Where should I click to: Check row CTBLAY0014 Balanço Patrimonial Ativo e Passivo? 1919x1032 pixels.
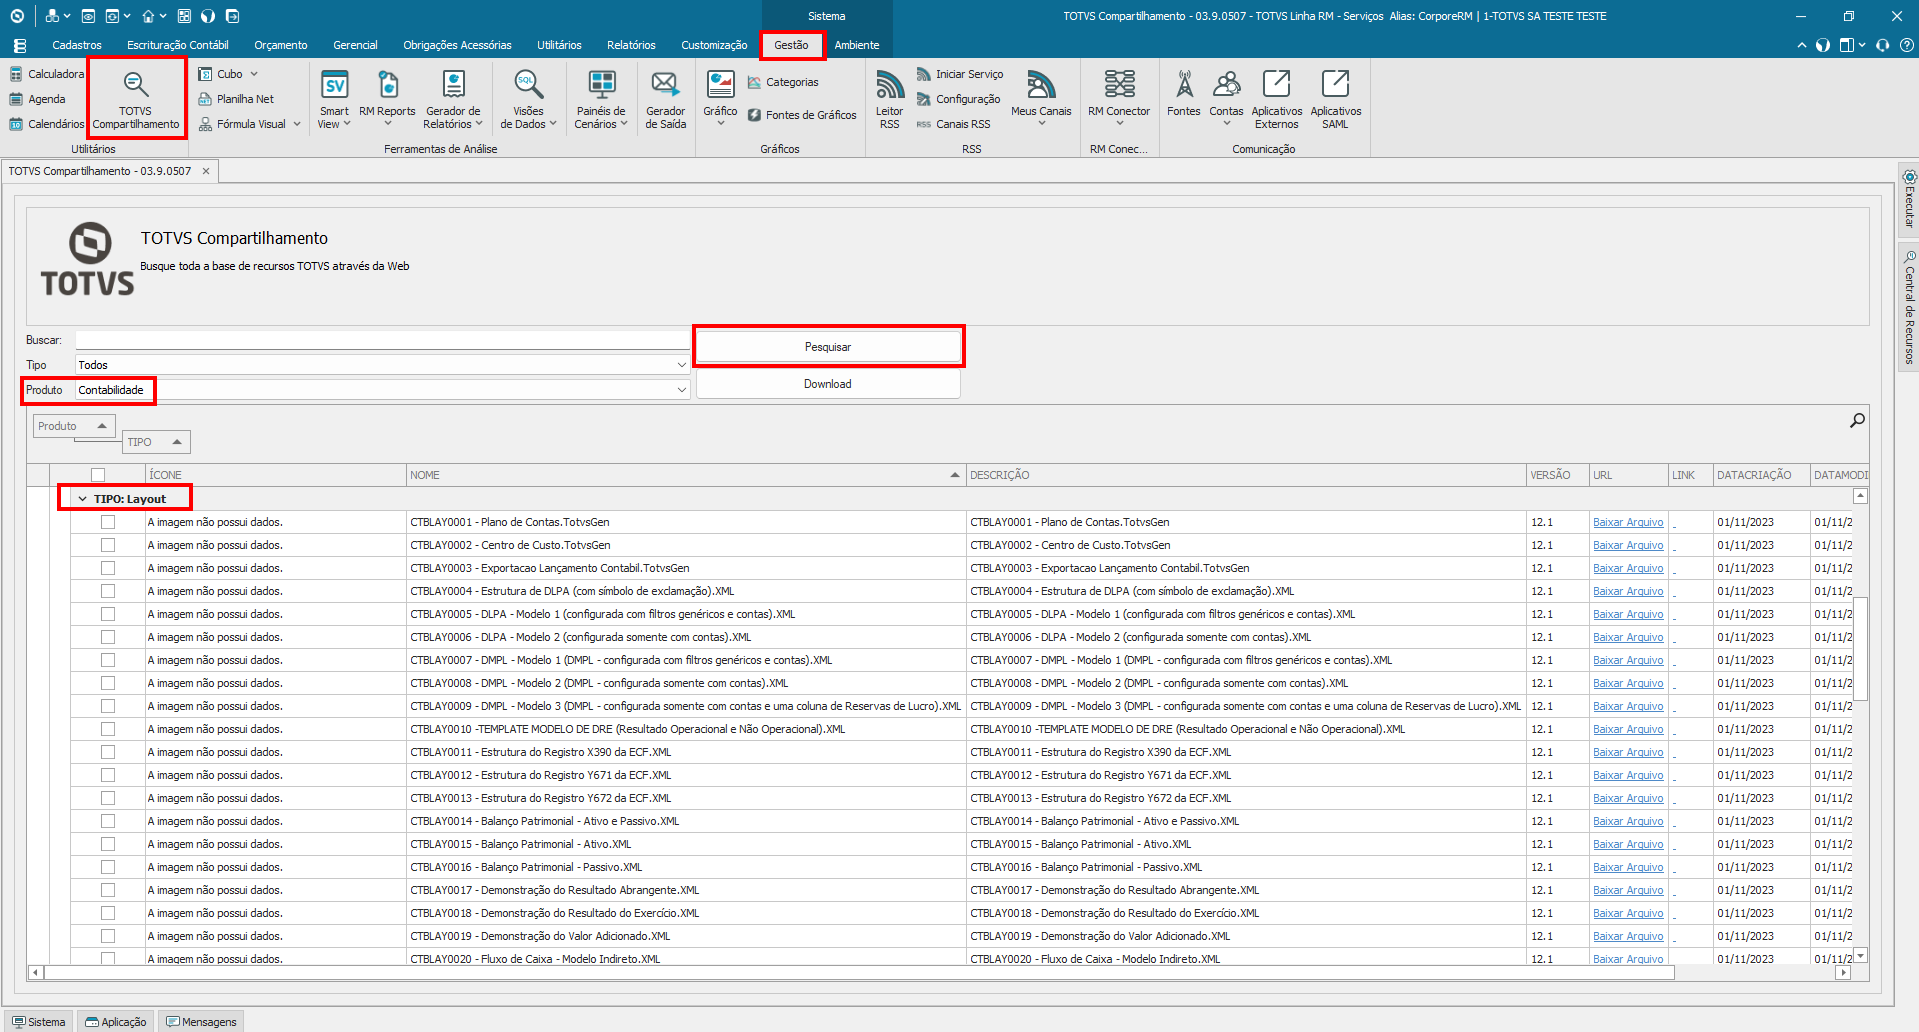[x=108, y=821]
